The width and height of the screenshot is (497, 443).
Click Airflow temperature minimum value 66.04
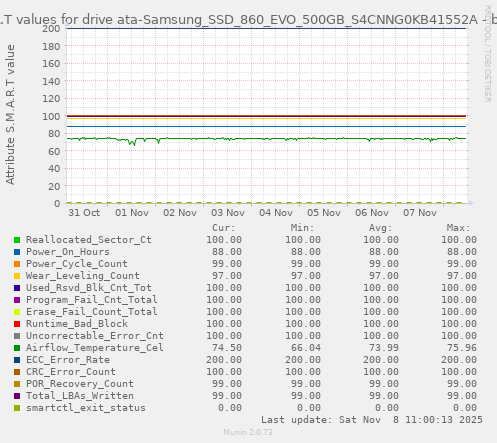306,348
